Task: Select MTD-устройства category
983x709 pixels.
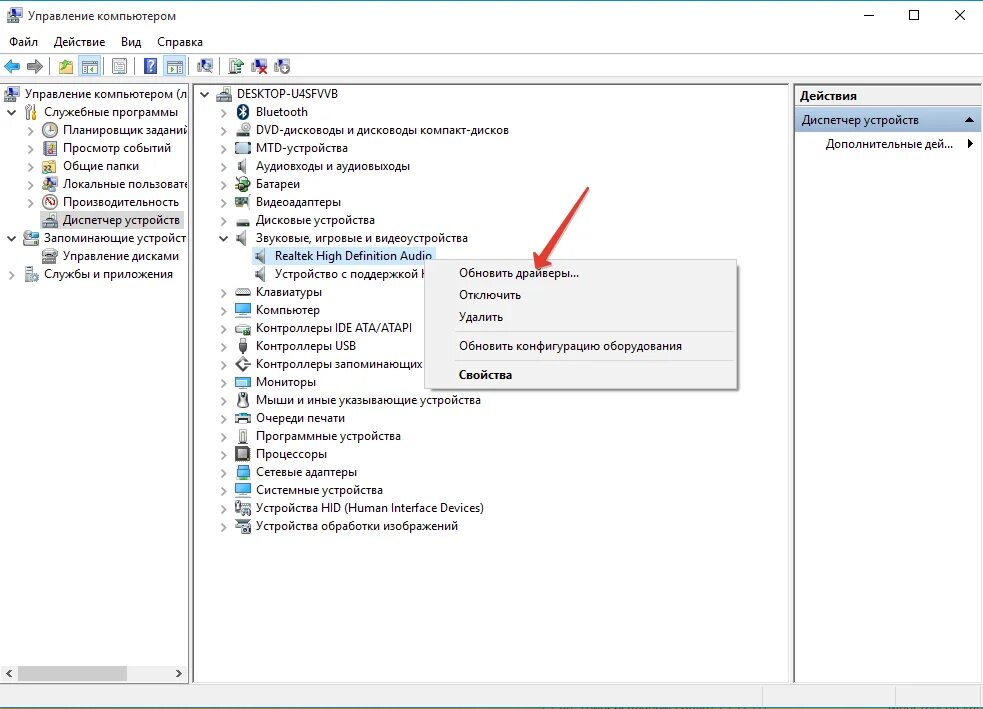Action: [302, 148]
